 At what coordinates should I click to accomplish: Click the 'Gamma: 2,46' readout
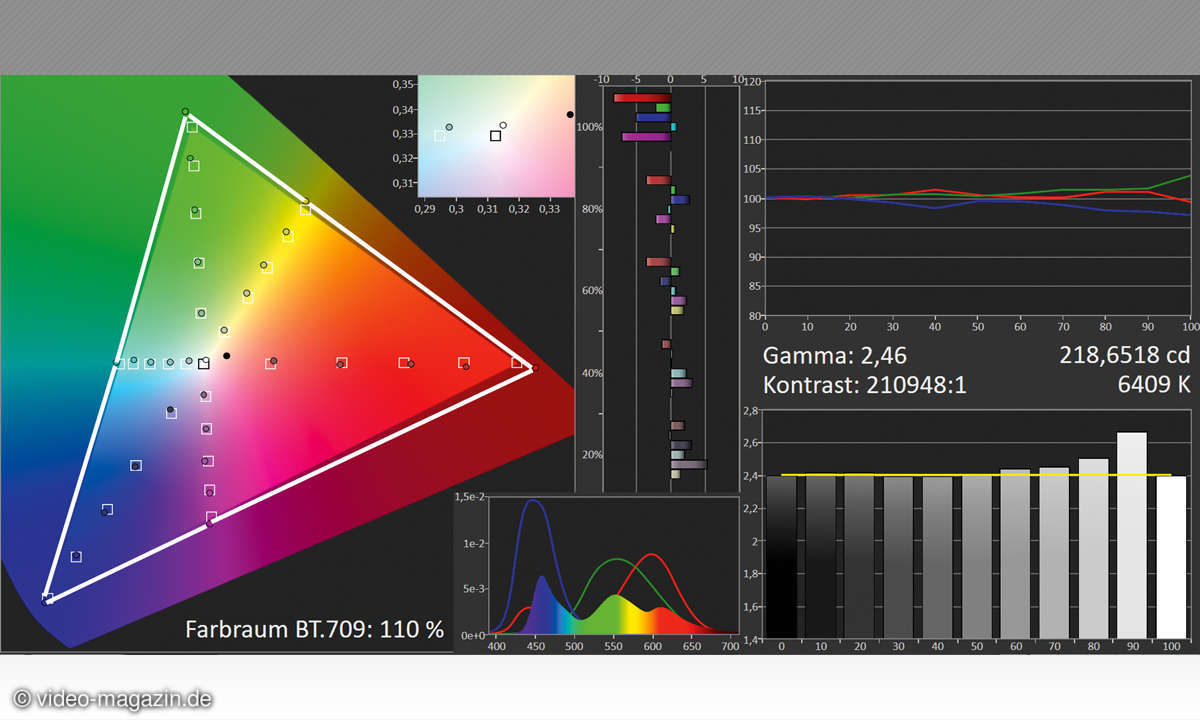pyautogui.click(x=835, y=355)
